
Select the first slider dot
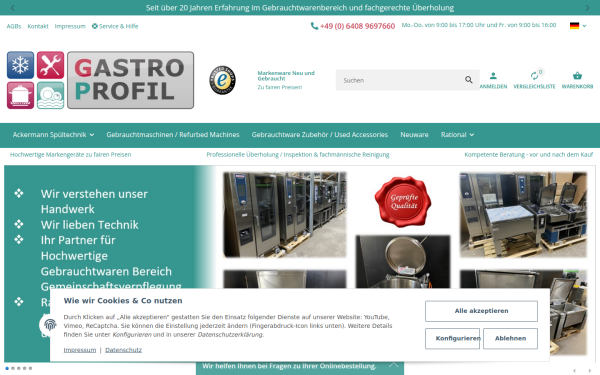tap(7, 368)
